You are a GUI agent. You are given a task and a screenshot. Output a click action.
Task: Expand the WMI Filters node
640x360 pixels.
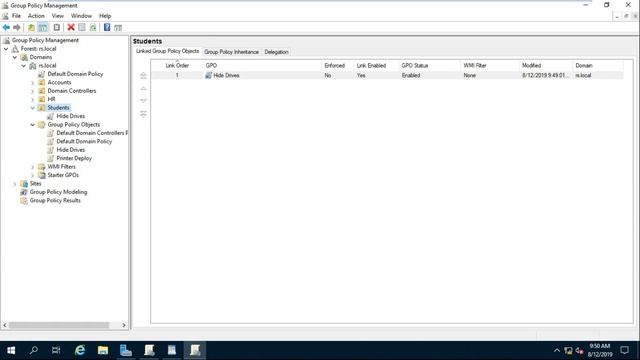(33, 167)
